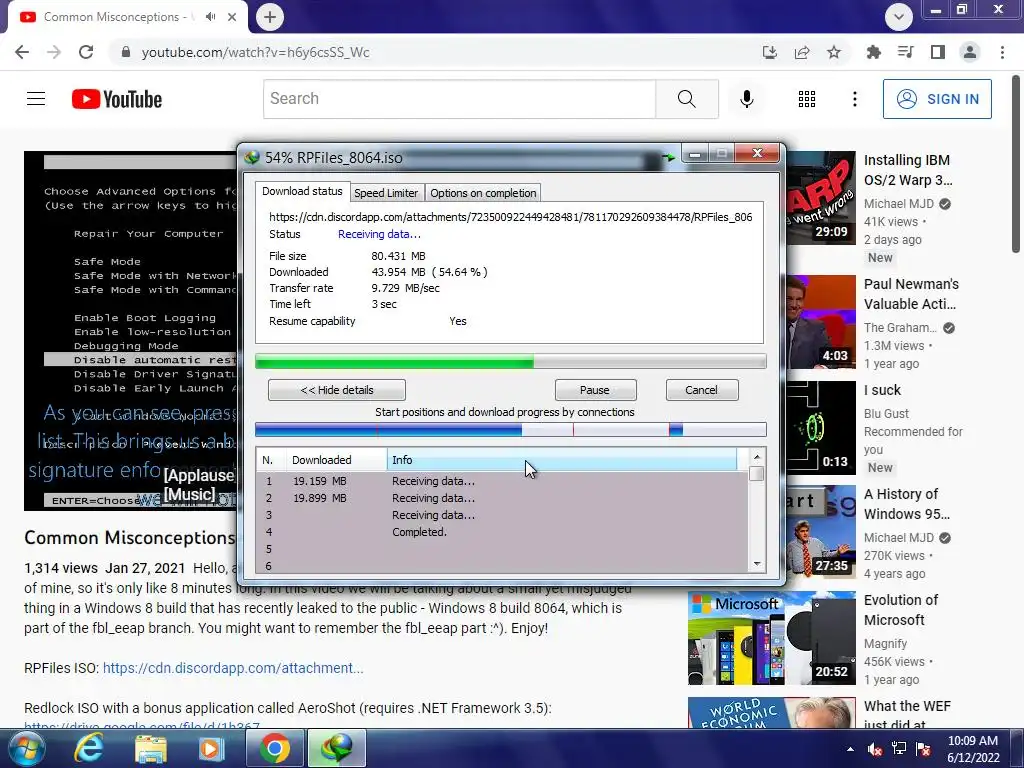The image size is (1024, 768).
Task: Open the Evolution of Microsoft thumbnail
Action: click(772, 638)
